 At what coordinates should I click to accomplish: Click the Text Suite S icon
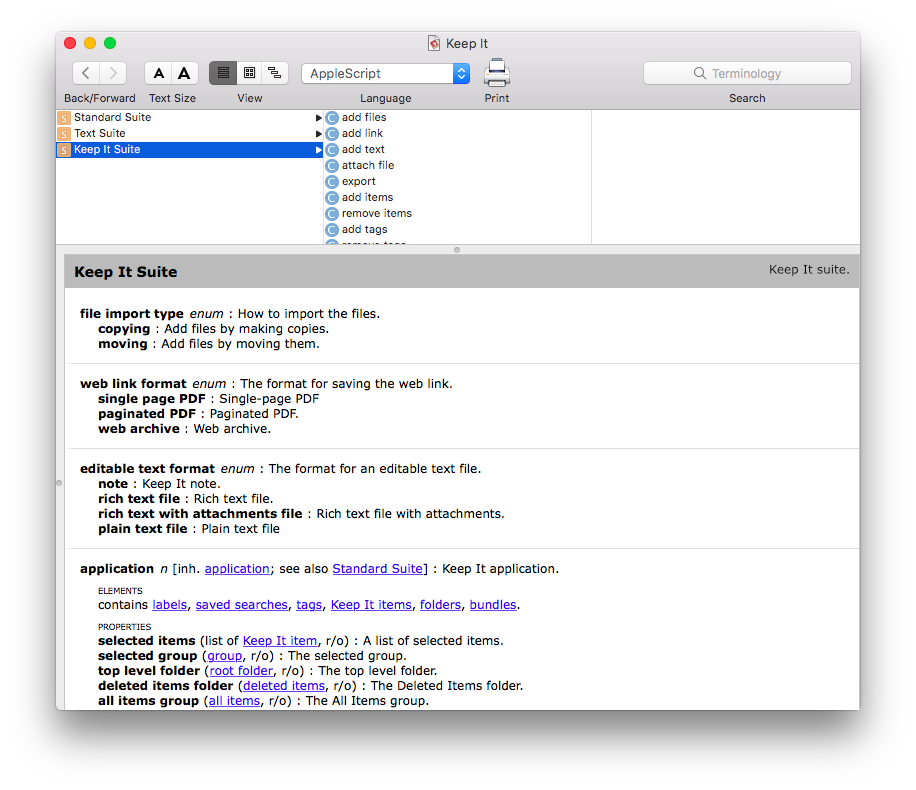click(x=64, y=134)
